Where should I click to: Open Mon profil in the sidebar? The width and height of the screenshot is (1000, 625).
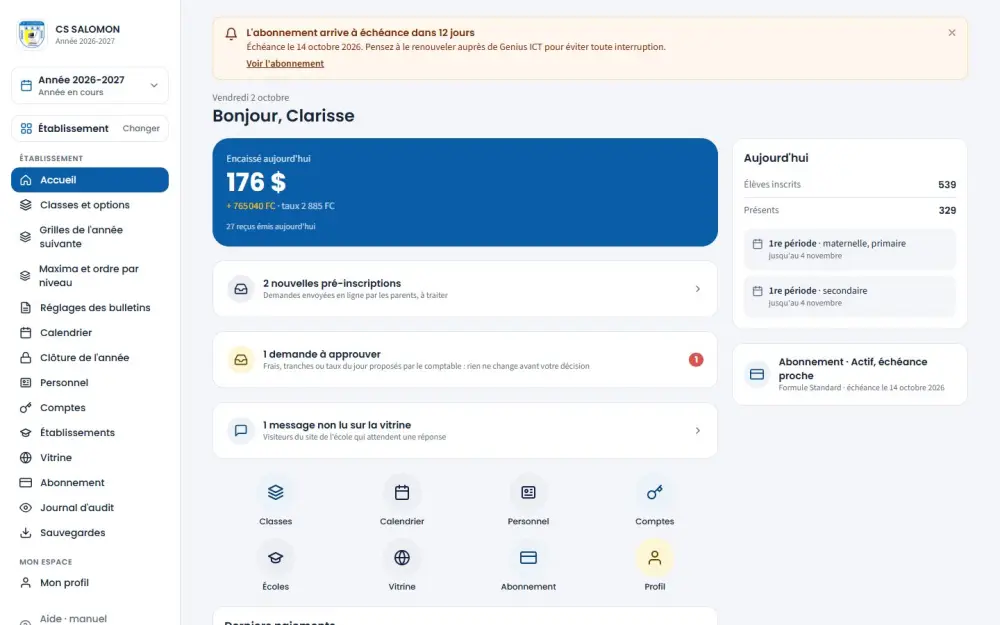point(90,582)
